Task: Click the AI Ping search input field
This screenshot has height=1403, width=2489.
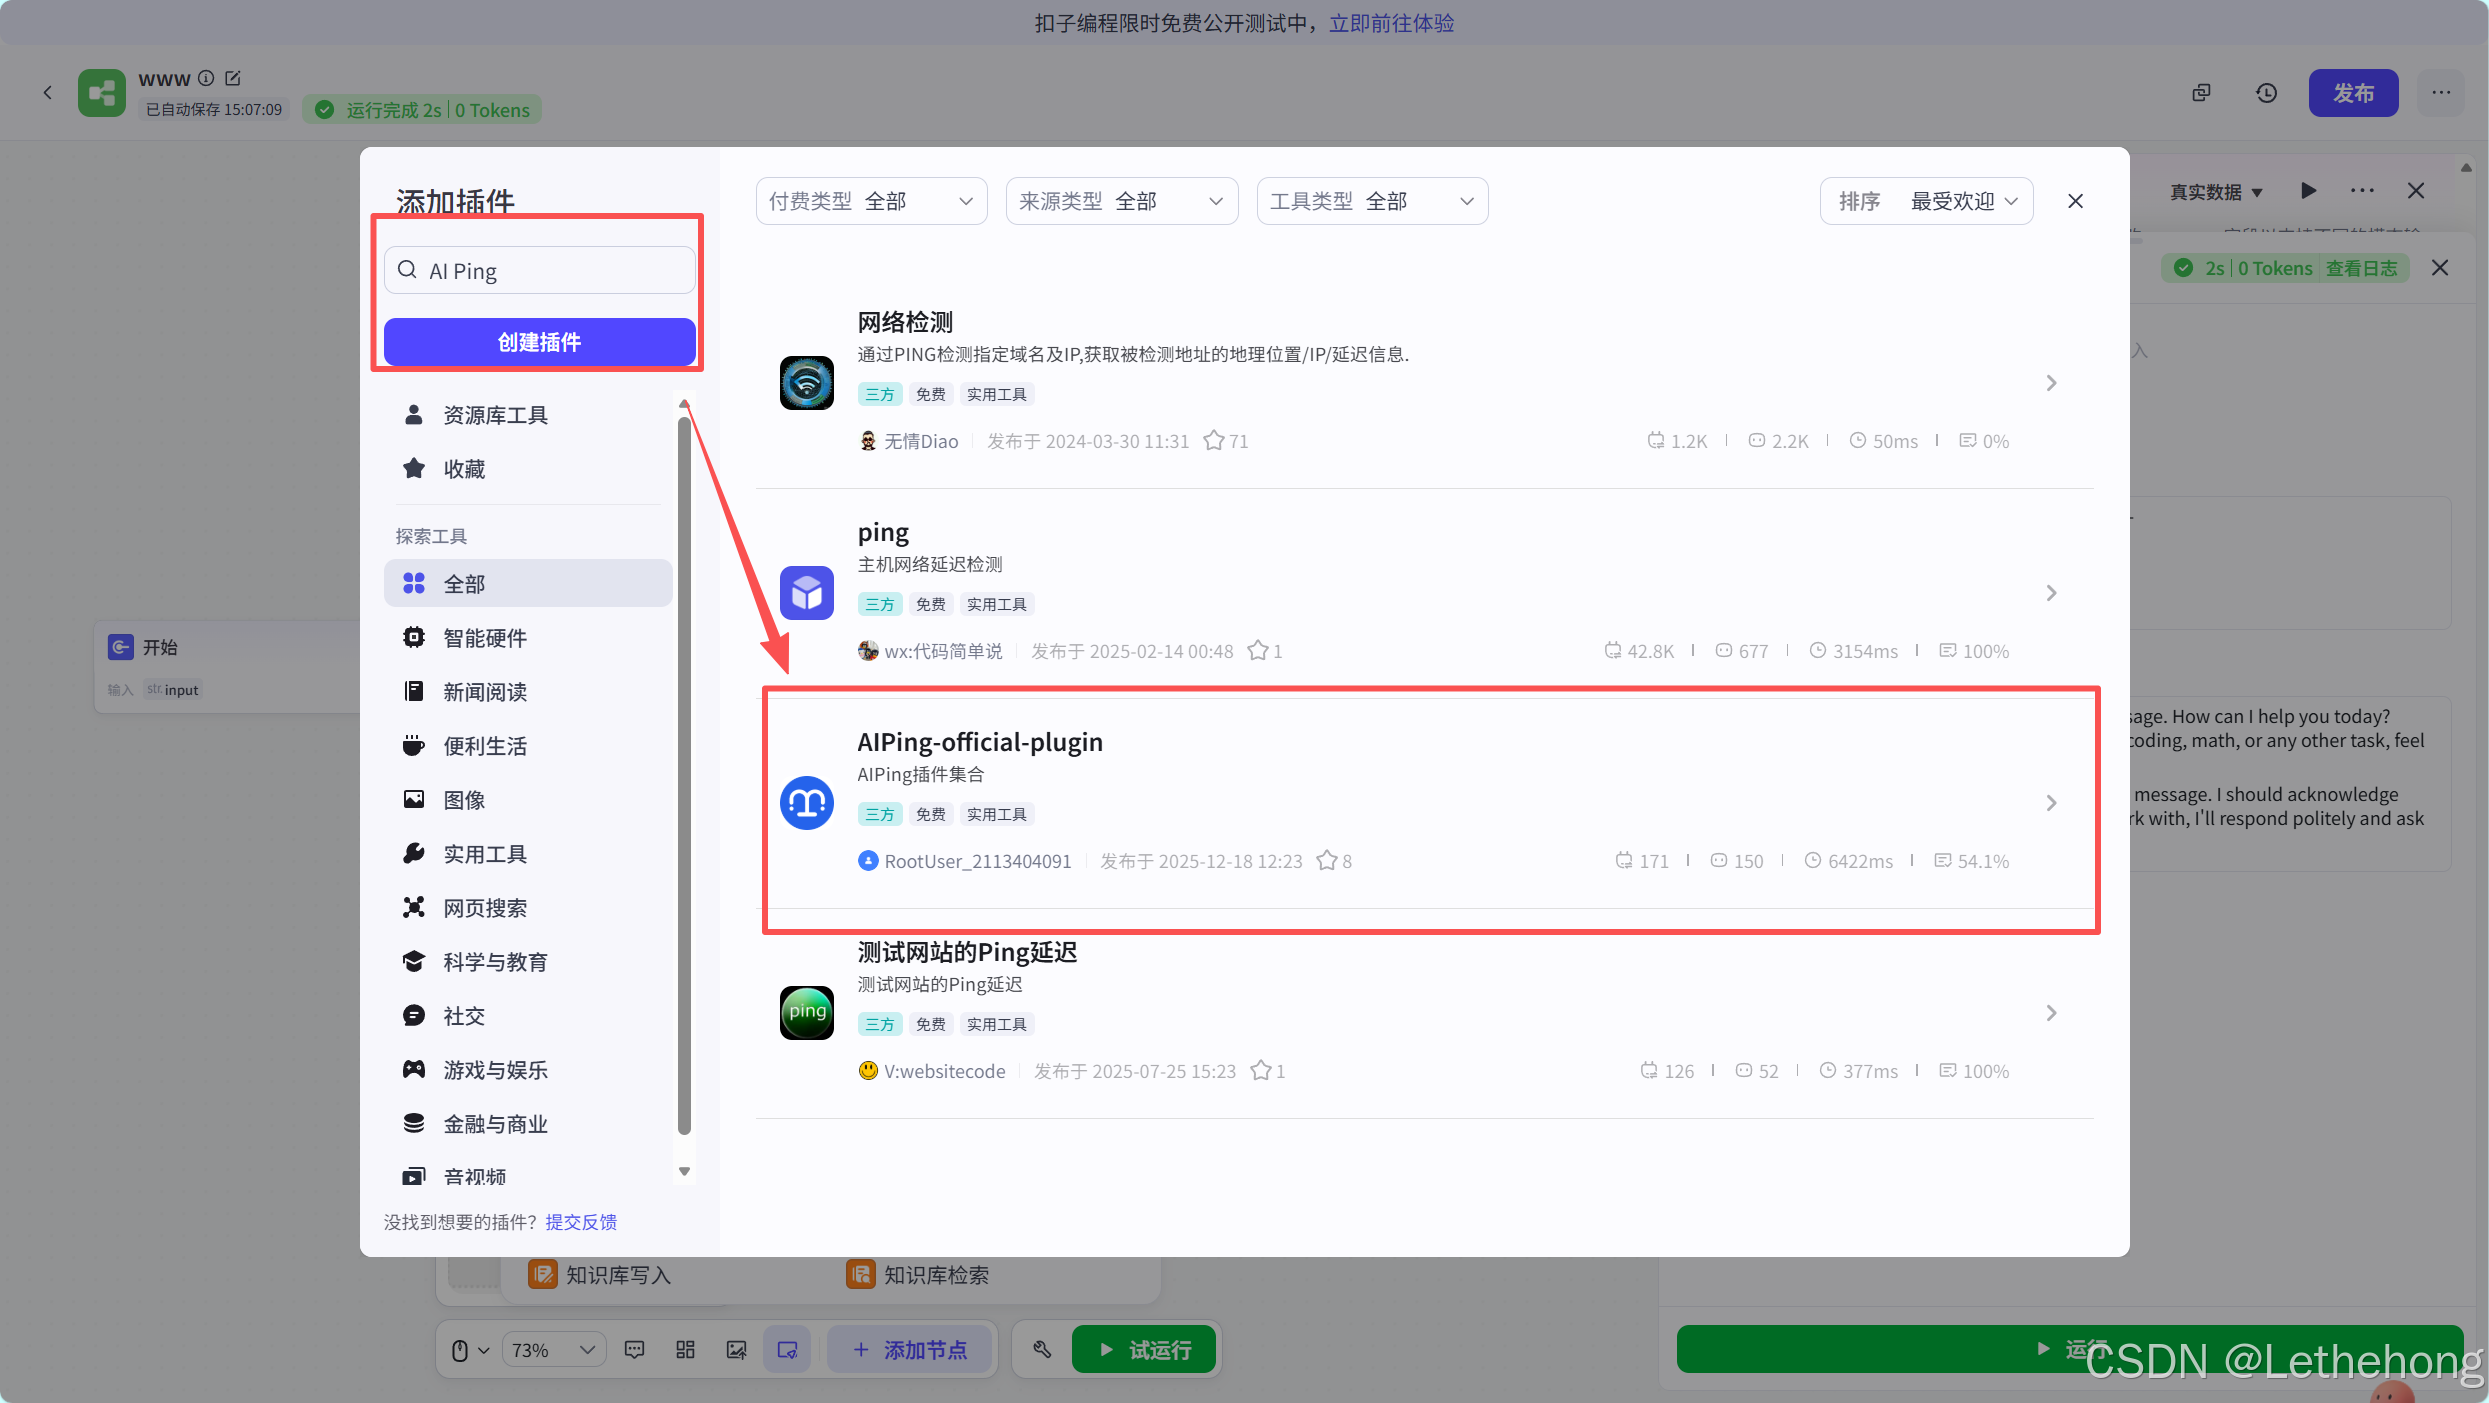Action: tap(540, 270)
